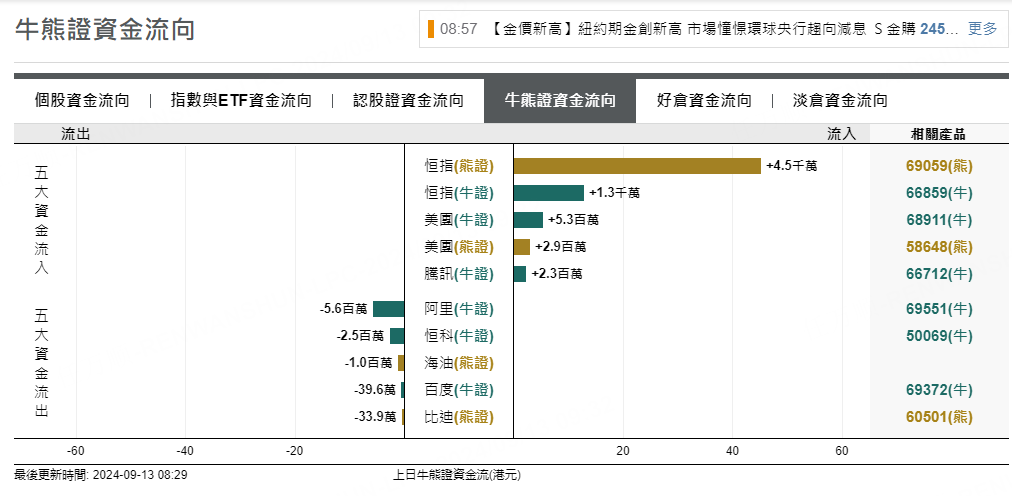Click the +5.3百萬 value label
This screenshot has width=1012, height=496.
pyautogui.click(x=573, y=221)
